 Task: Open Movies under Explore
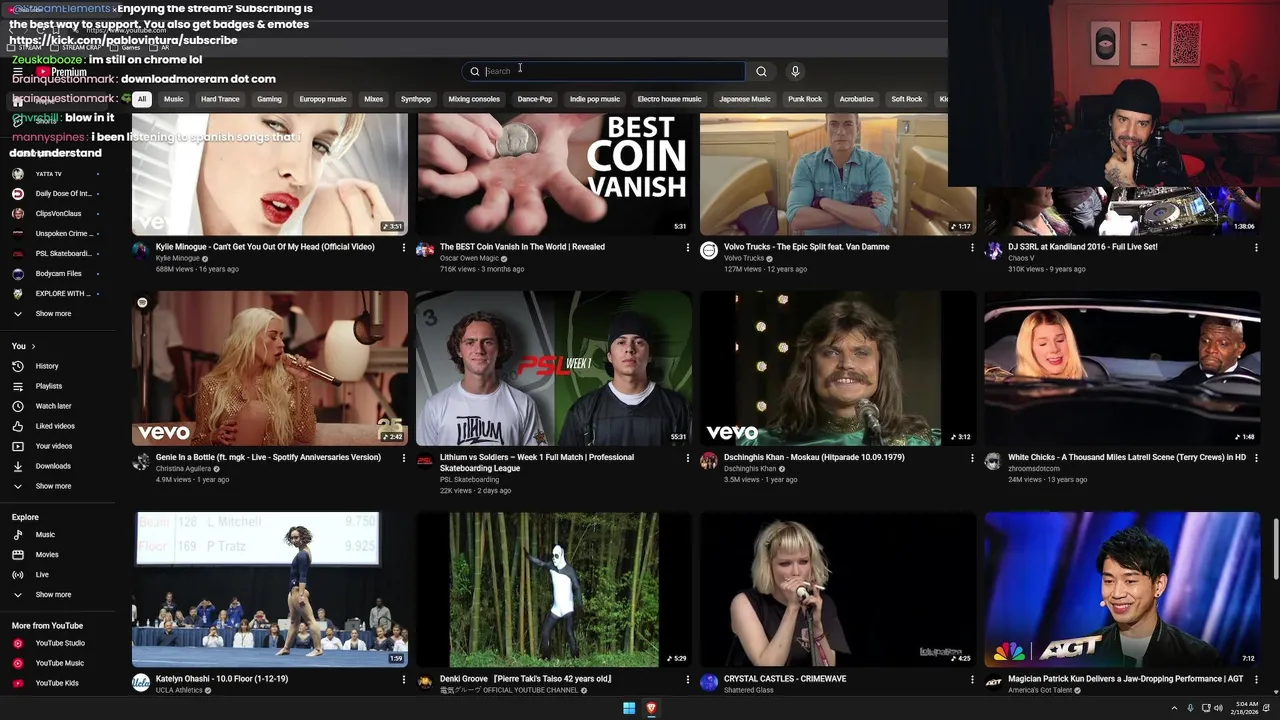click(x=47, y=555)
